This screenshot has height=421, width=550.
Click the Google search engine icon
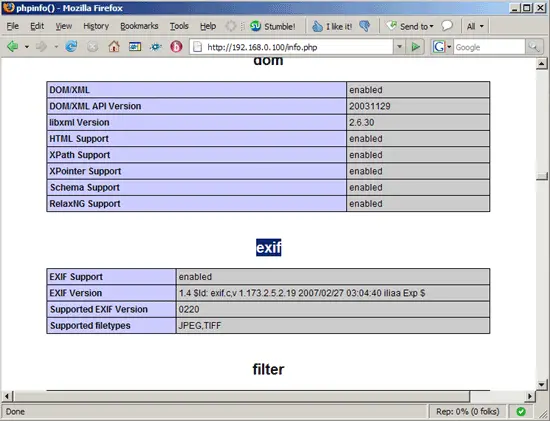click(438, 47)
